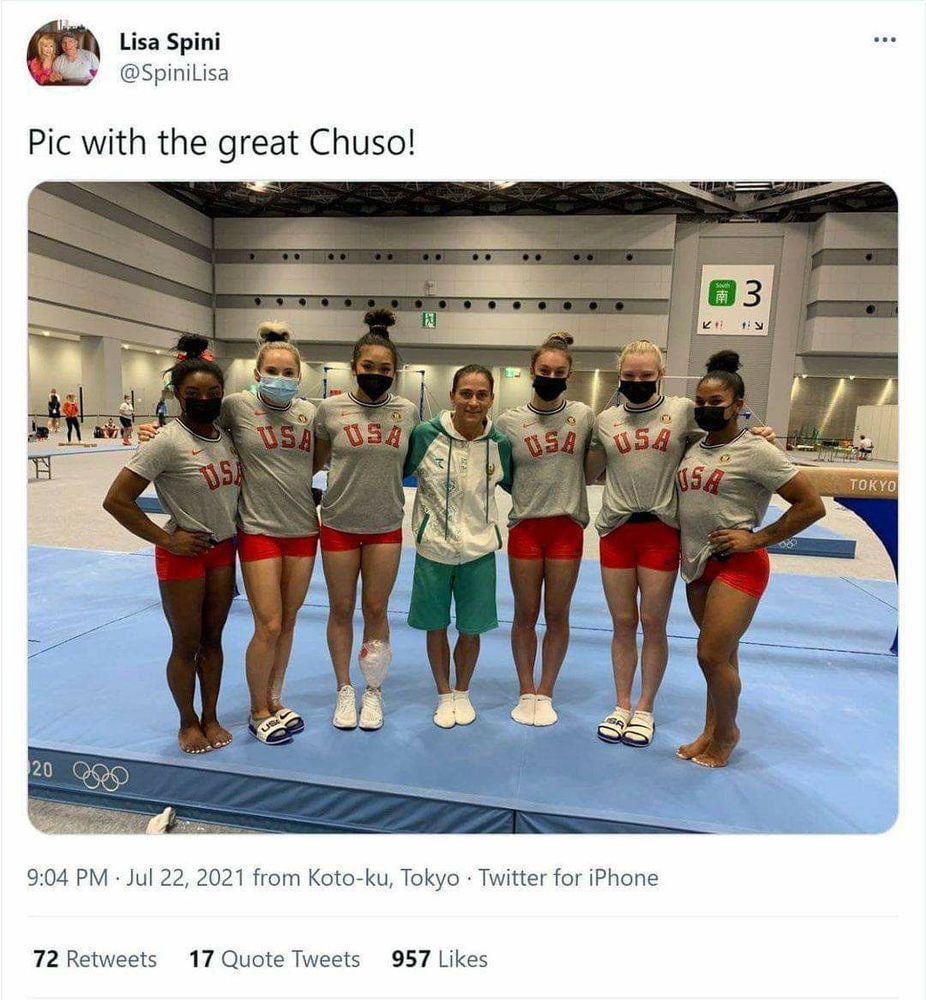Click the TOKYO label on the balance beam
The image size is (926, 1000).
point(873,485)
